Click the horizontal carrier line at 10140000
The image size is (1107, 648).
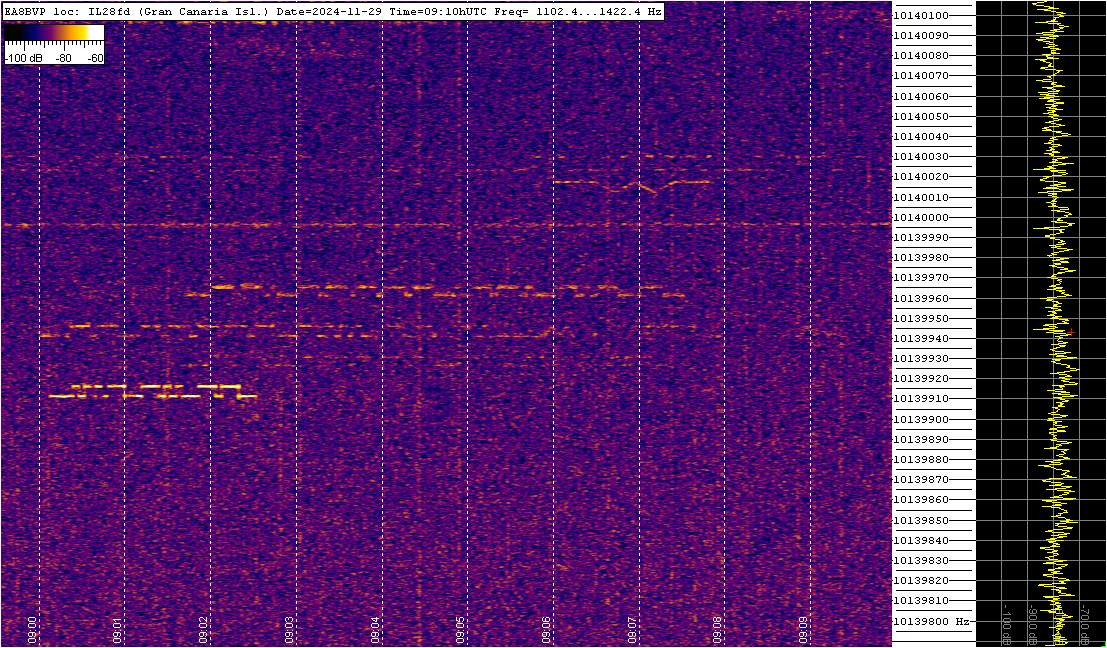pos(446,225)
